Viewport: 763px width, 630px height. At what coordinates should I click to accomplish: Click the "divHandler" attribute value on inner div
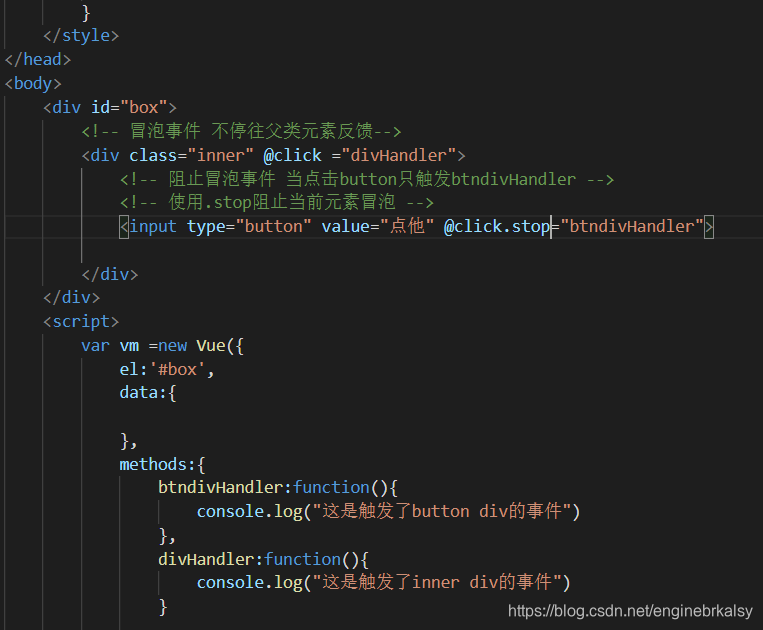coord(399,156)
